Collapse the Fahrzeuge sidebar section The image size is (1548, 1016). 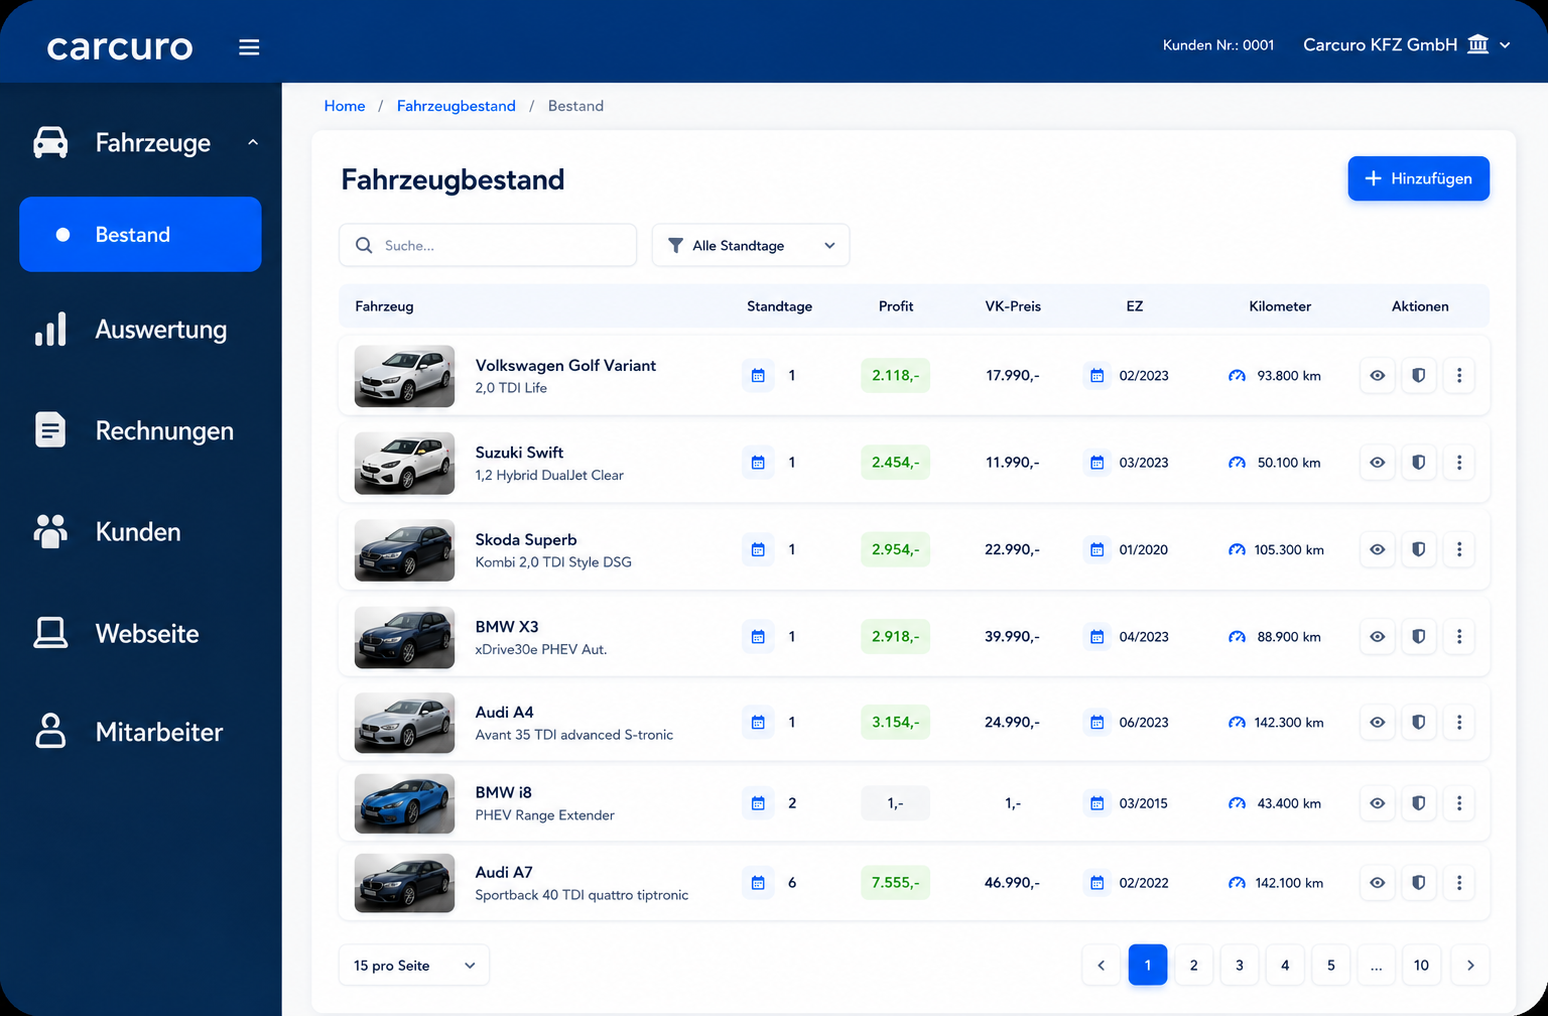[253, 143]
